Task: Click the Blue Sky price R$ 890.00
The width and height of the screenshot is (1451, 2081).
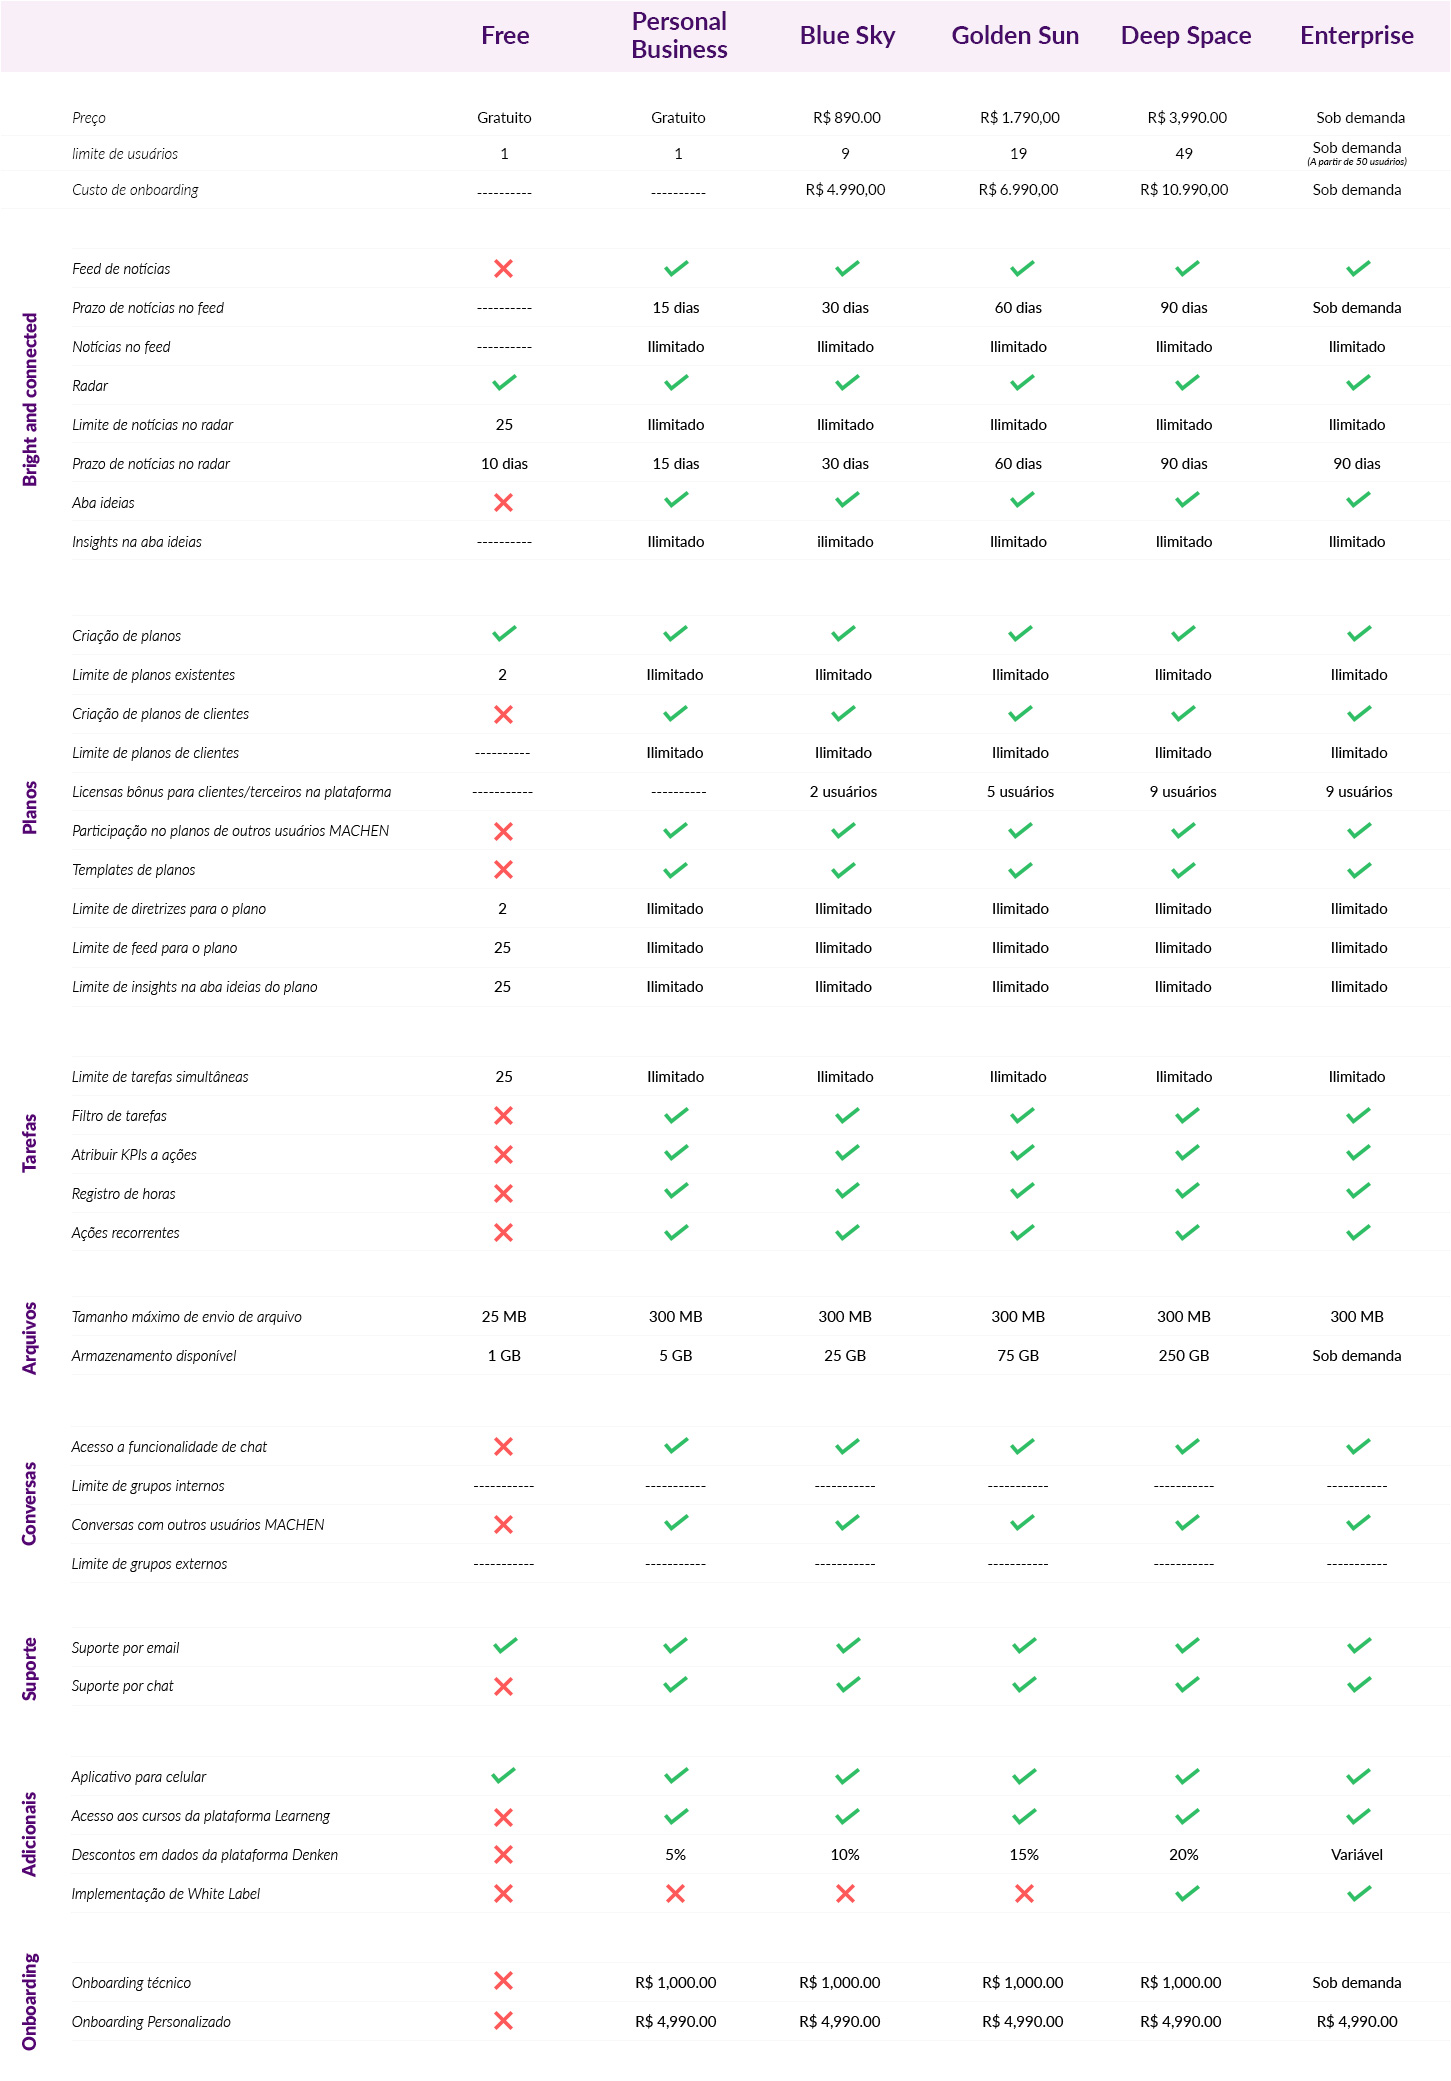Action: click(x=847, y=118)
